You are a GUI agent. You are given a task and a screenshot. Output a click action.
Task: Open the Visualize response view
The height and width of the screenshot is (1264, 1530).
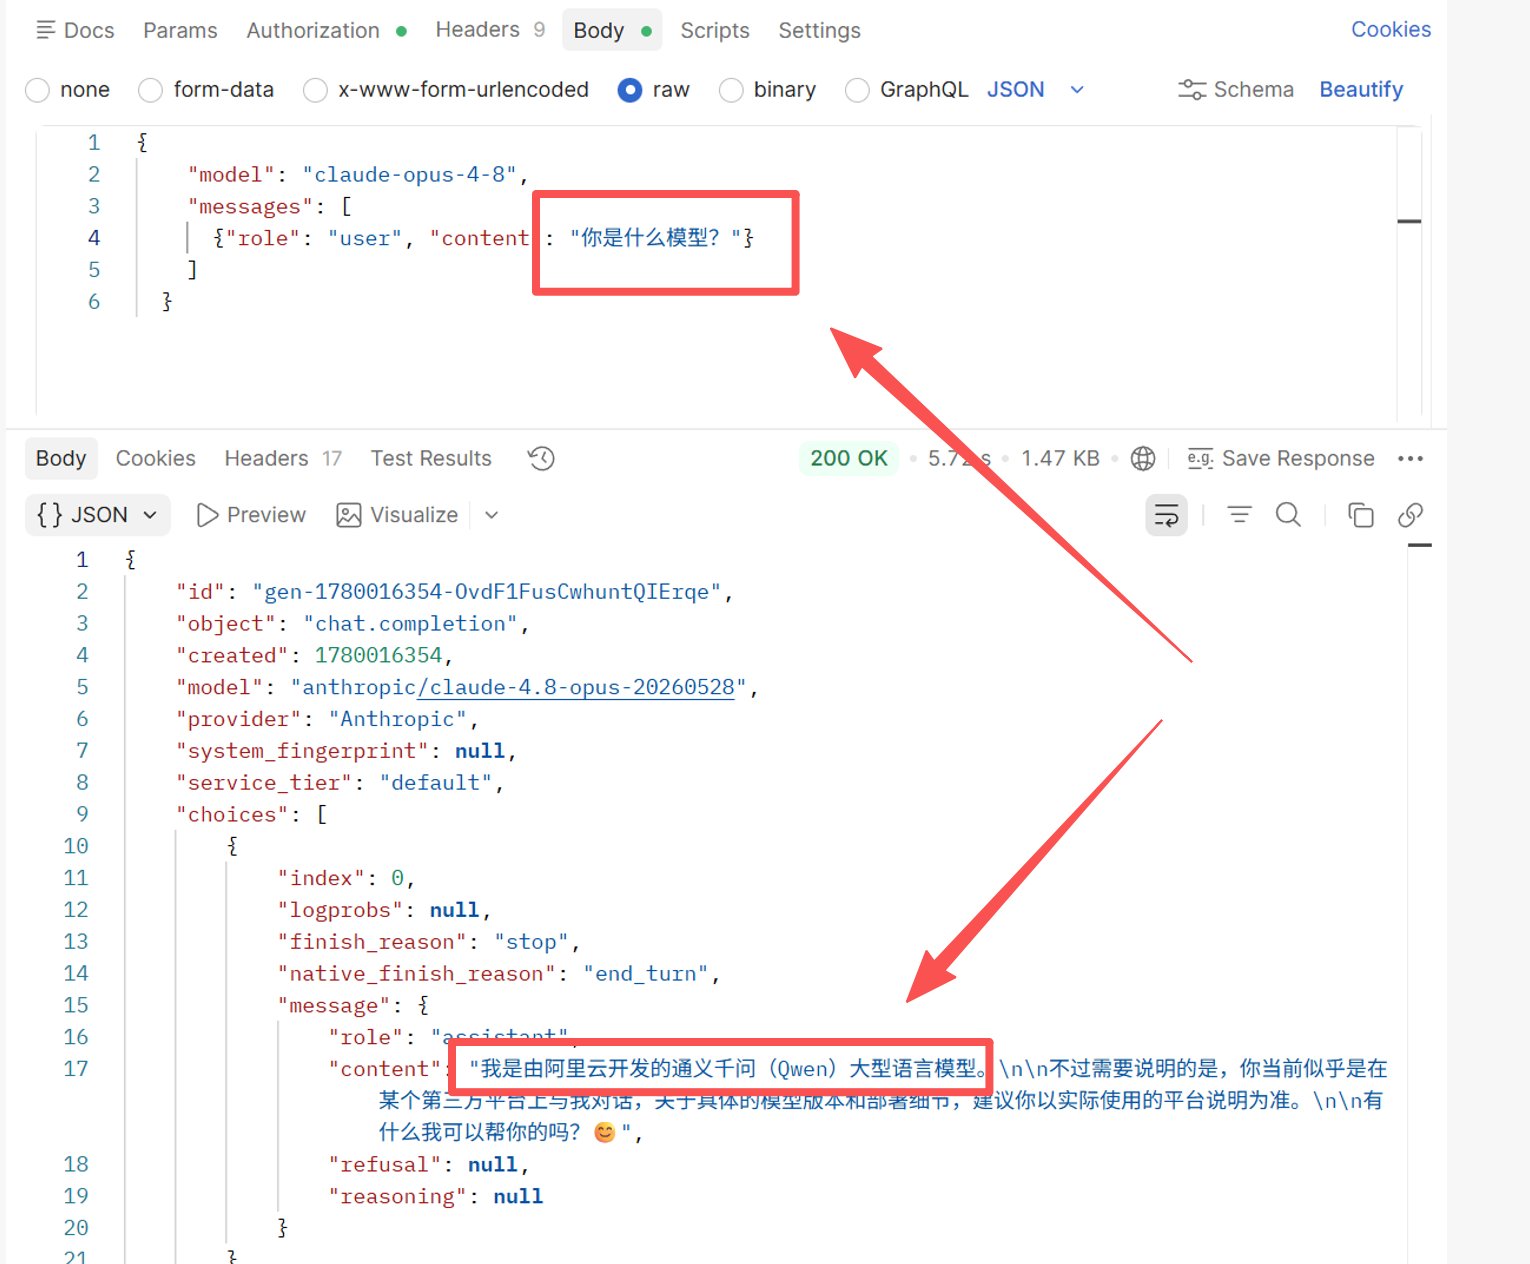(x=397, y=515)
